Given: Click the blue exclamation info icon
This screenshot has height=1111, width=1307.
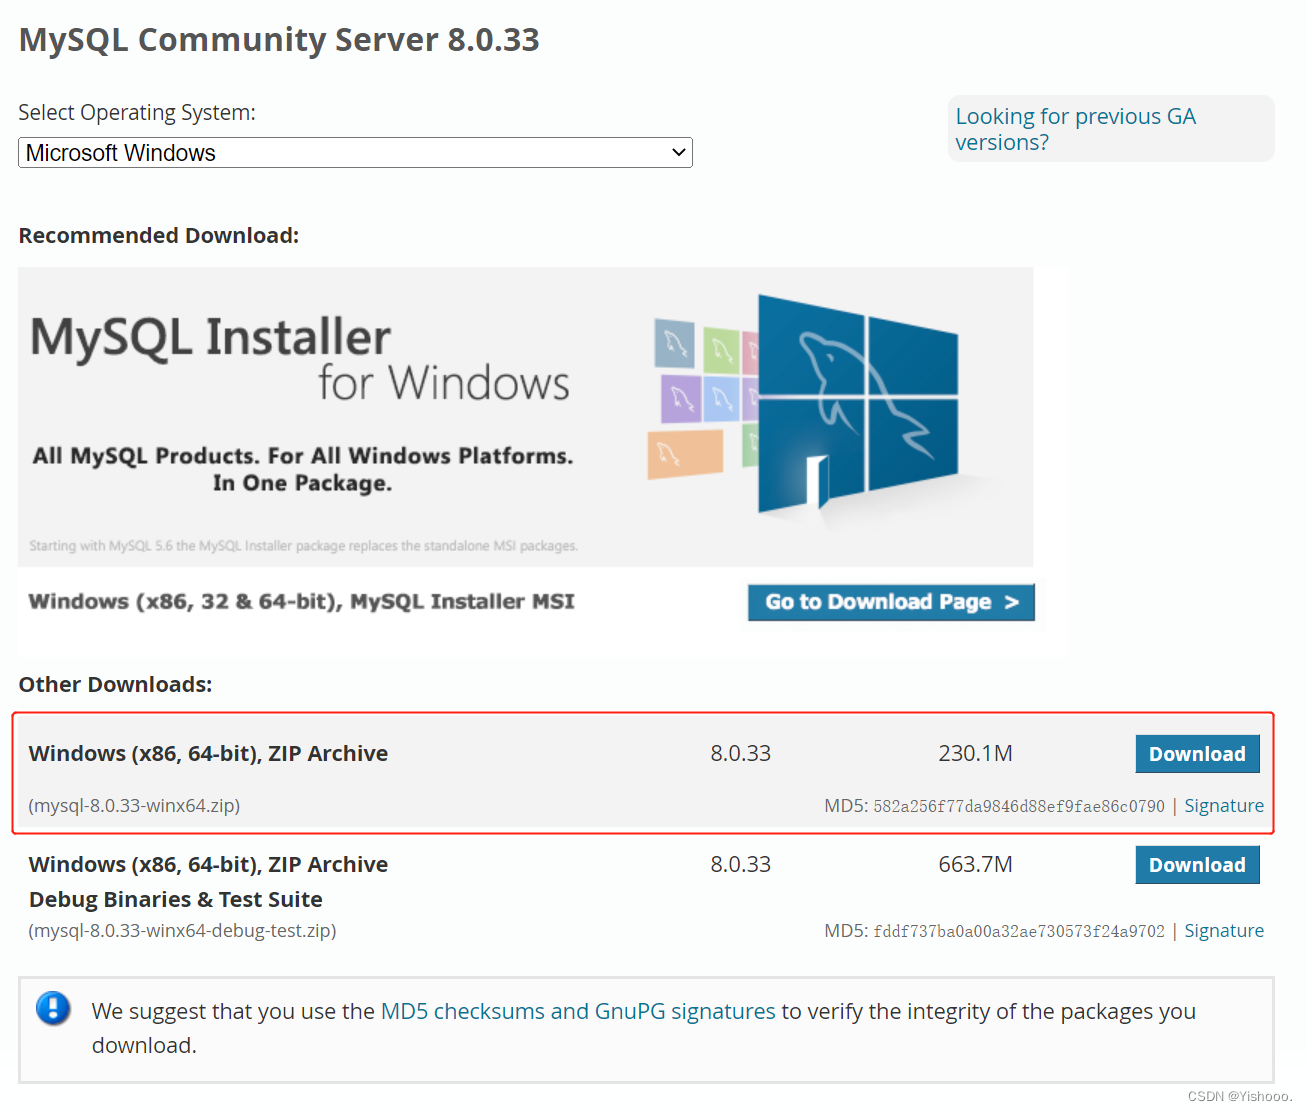Looking at the screenshot, I should click(x=53, y=1008).
